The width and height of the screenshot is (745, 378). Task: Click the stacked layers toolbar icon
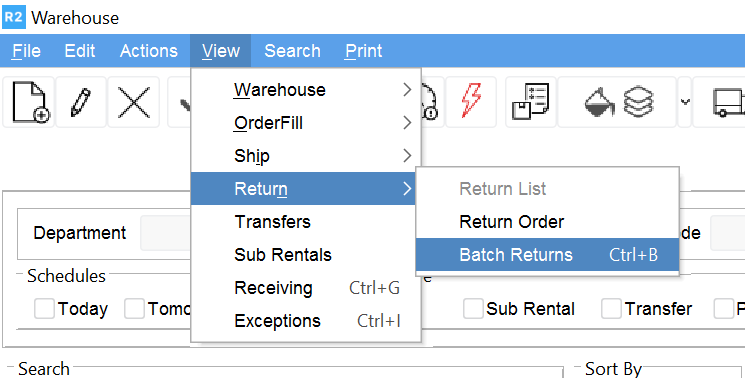click(x=638, y=102)
